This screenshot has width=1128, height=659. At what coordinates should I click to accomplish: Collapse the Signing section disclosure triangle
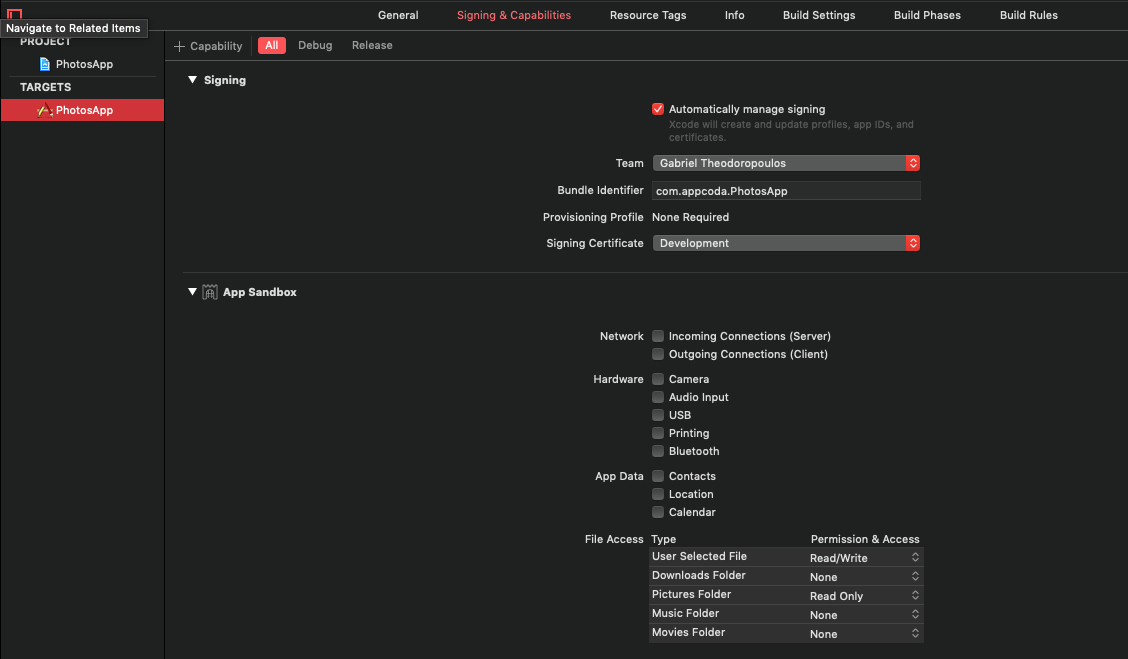pos(193,80)
